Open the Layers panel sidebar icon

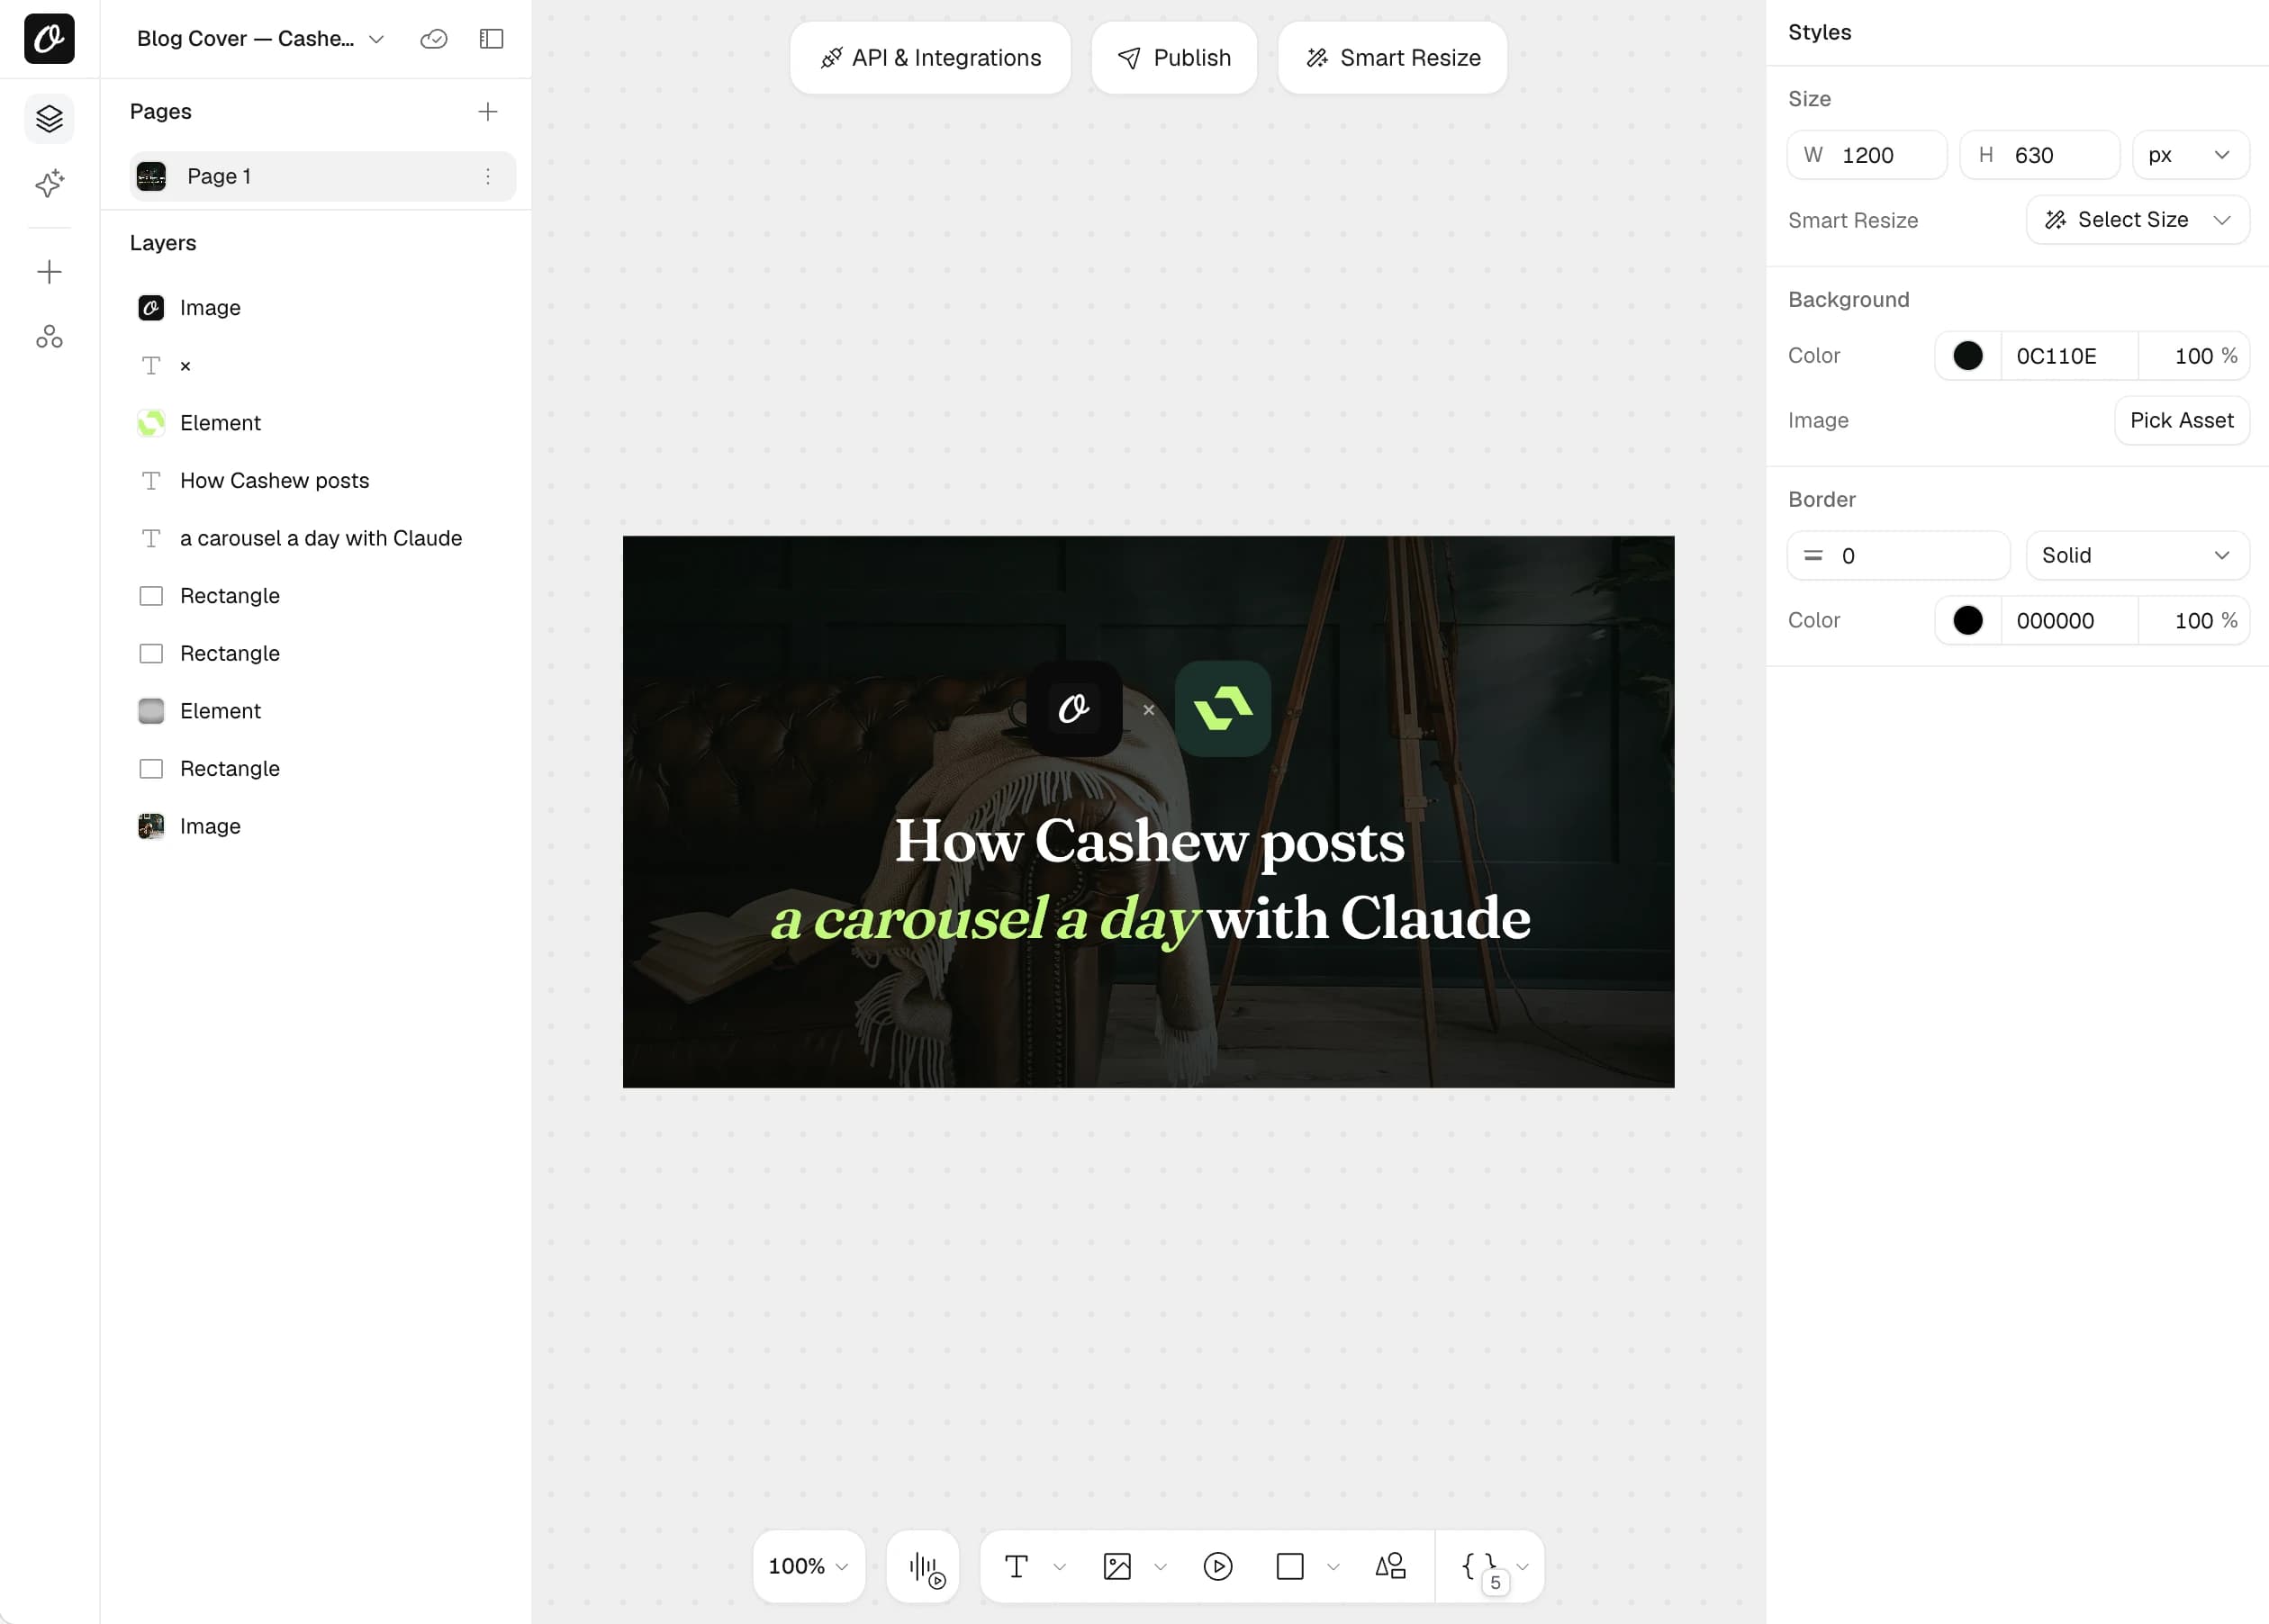click(49, 119)
